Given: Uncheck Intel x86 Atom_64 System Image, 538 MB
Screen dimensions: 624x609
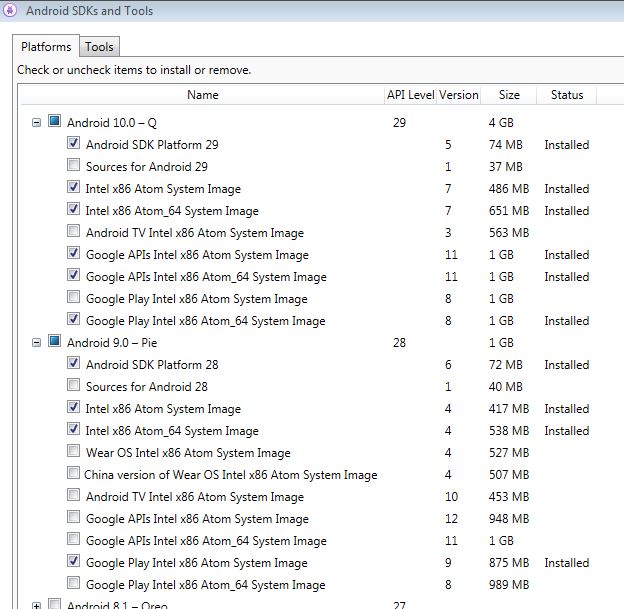Looking at the screenshot, I should [x=74, y=429].
